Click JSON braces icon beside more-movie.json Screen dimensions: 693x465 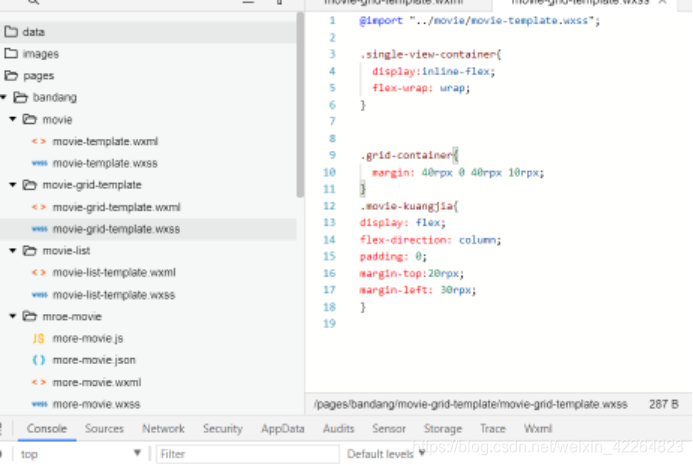(x=39, y=360)
